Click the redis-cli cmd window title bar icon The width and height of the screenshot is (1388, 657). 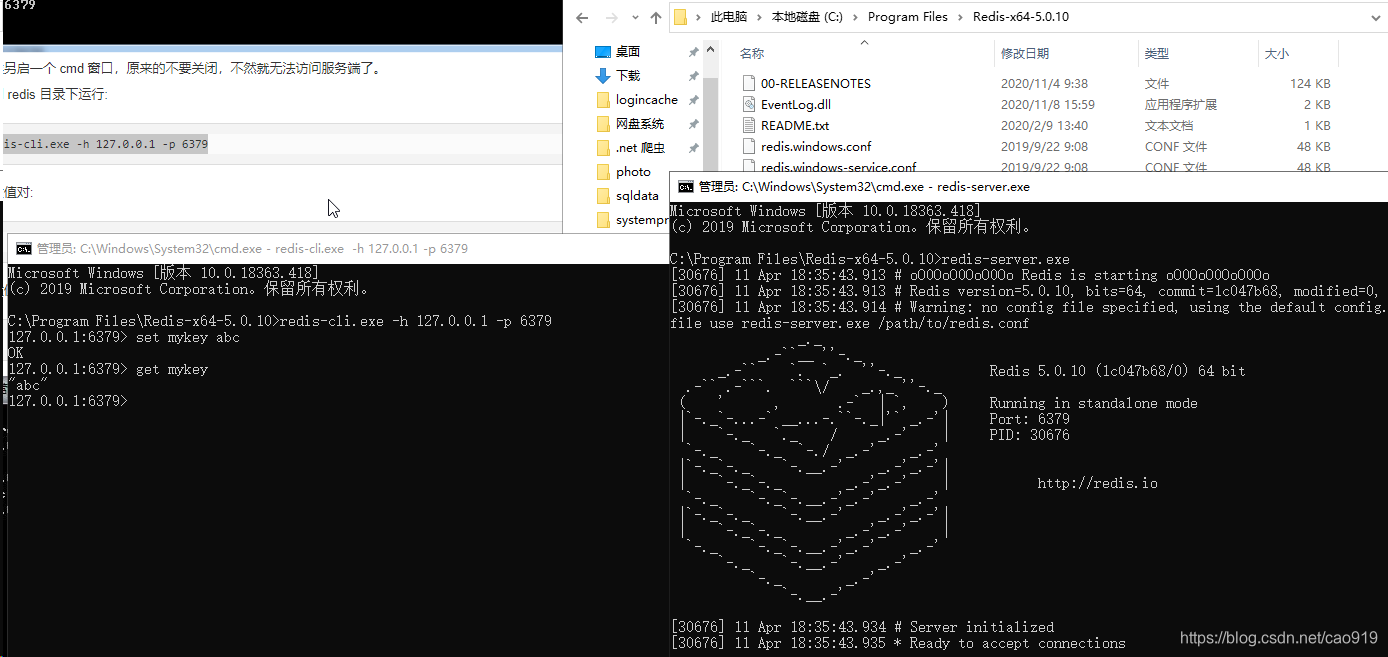[23, 249]
